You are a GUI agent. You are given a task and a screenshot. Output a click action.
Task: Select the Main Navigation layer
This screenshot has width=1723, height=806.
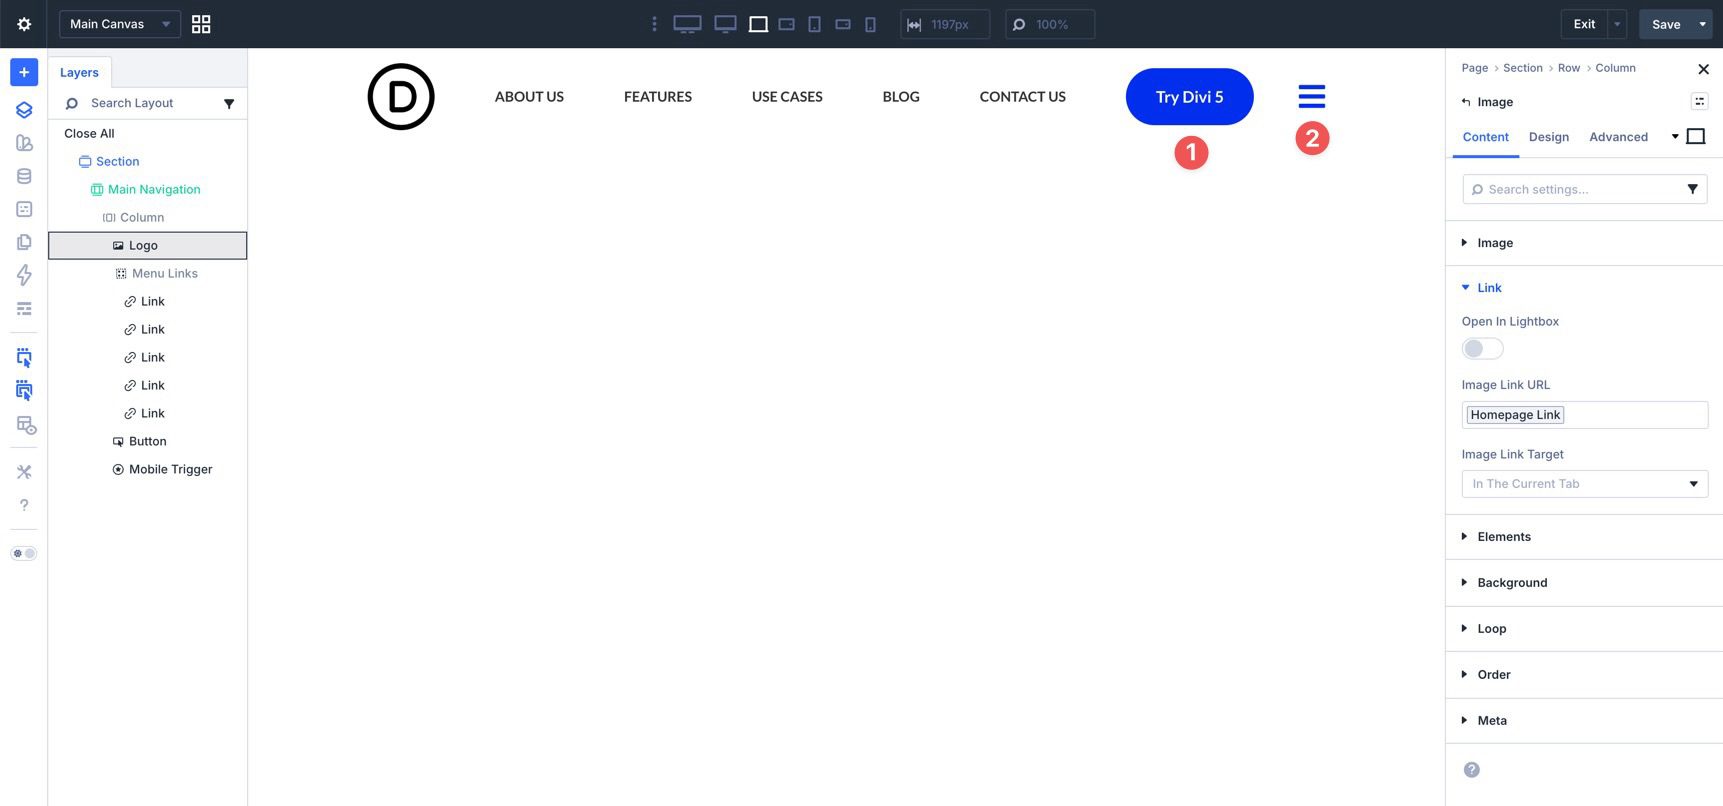click(x=148, y=189)
